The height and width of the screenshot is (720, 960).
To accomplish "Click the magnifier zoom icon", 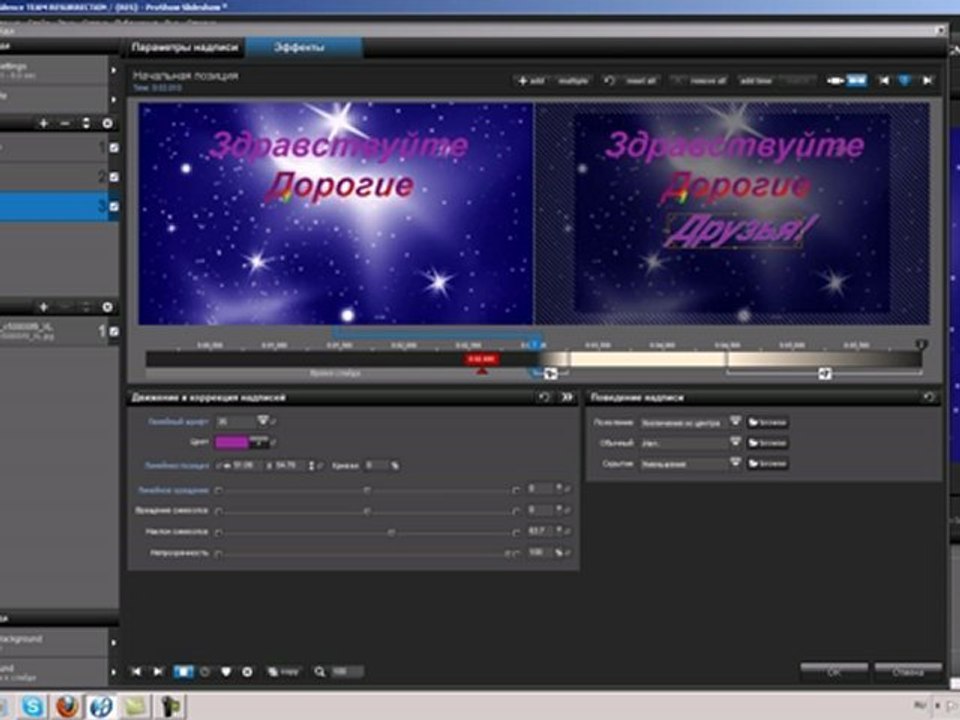I will click(x=320, y=672).
